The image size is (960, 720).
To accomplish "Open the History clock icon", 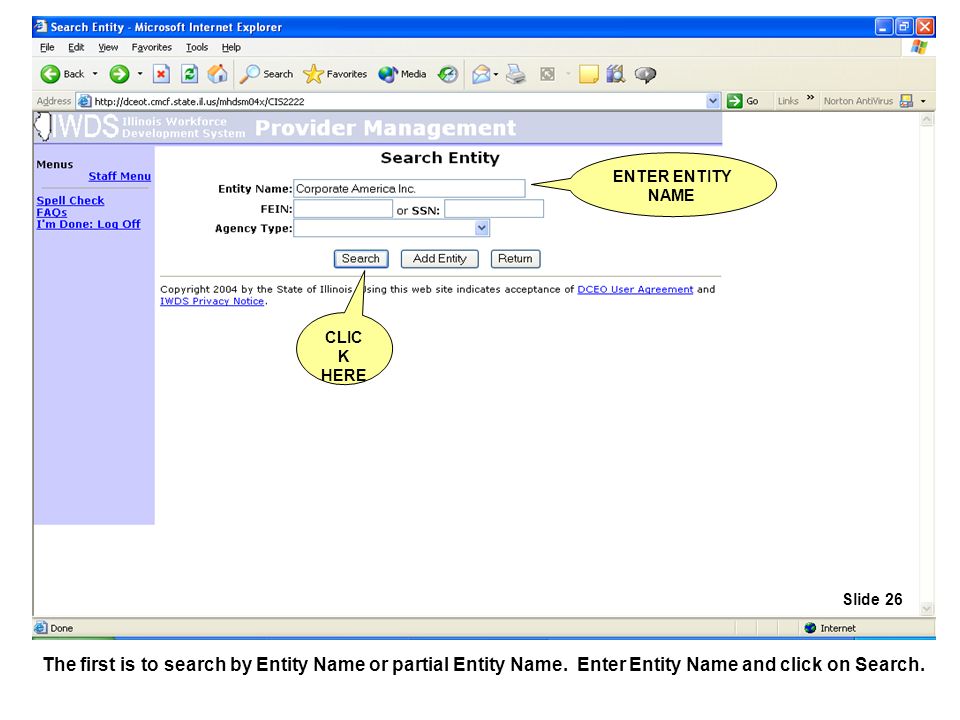I will pyautogui.click(x=448, y=74).
